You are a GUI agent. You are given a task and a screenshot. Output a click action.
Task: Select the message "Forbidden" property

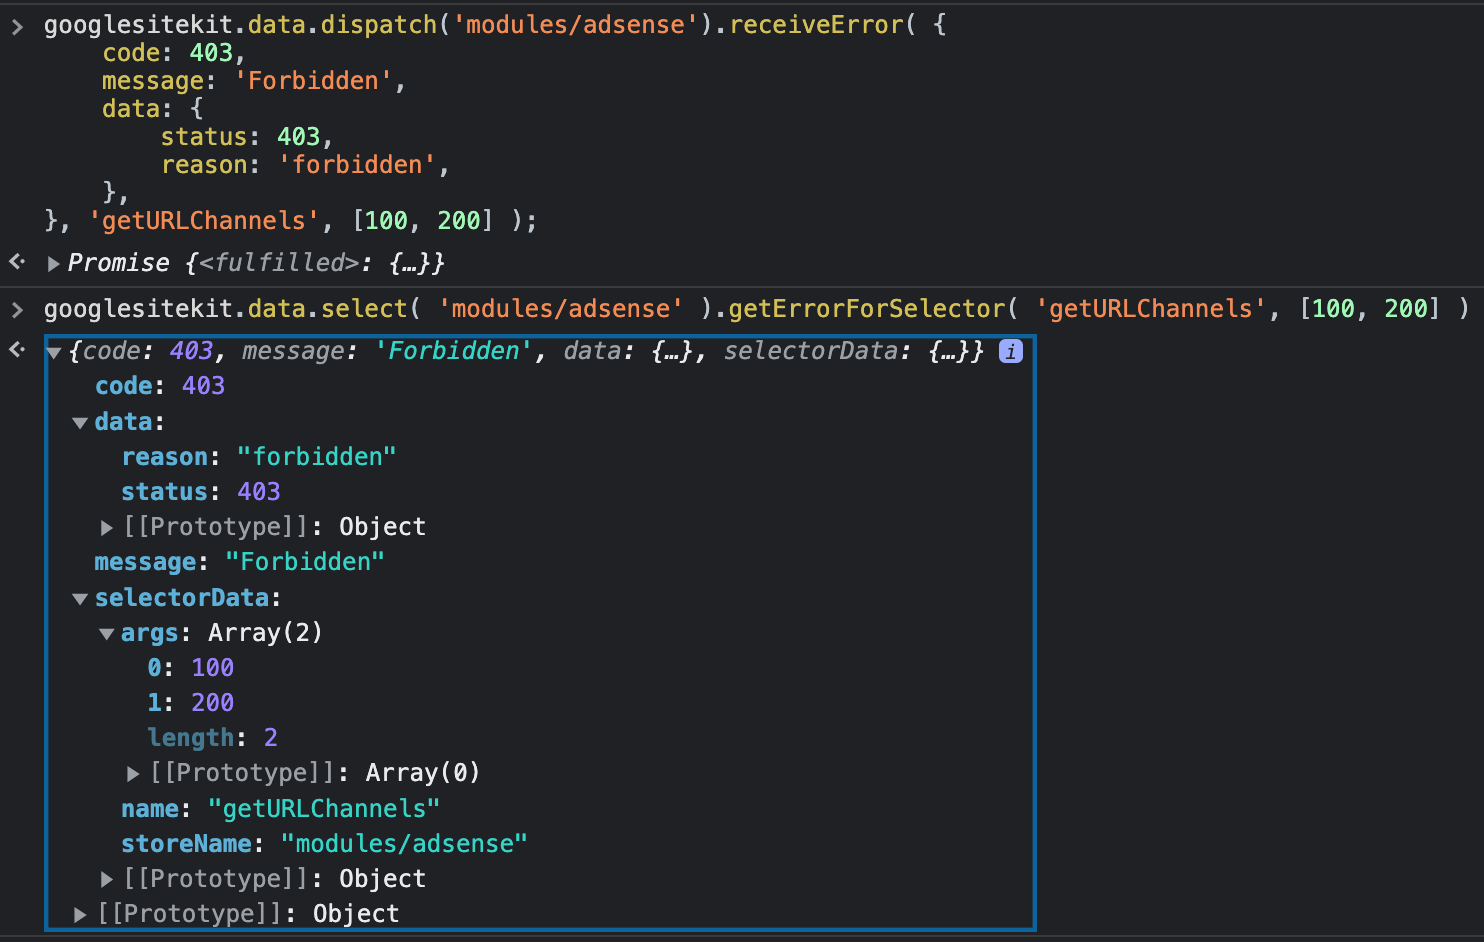pos(239,562)
